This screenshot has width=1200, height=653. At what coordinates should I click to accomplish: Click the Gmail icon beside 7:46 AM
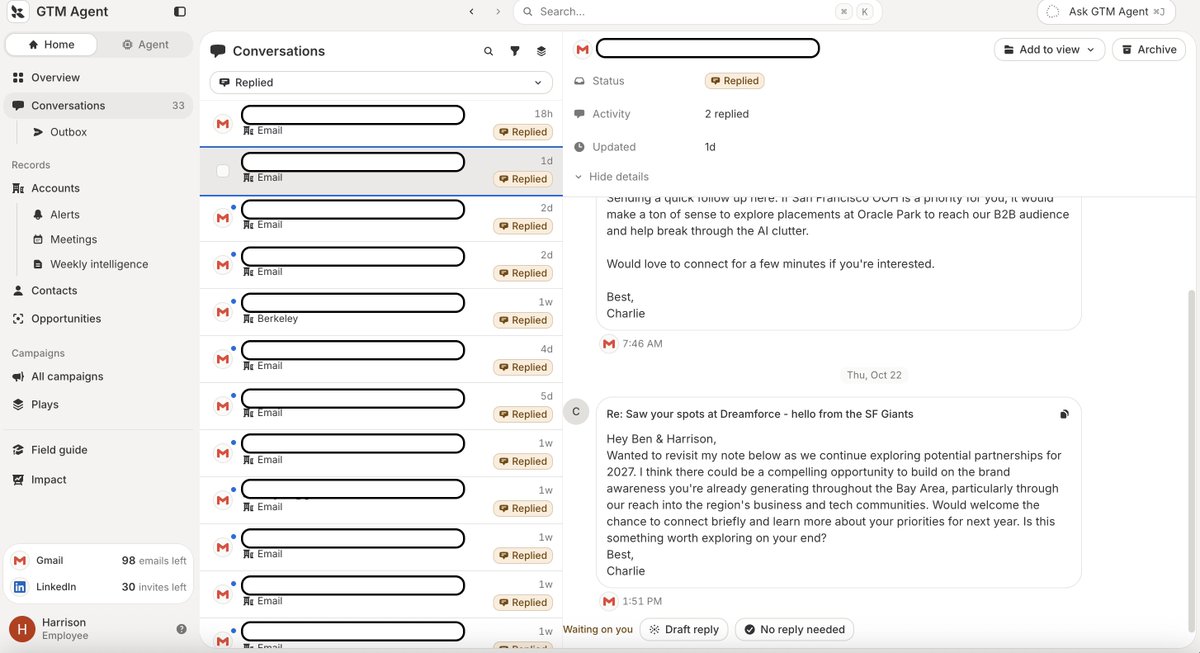pyautogui.click(x=609, y=343)
